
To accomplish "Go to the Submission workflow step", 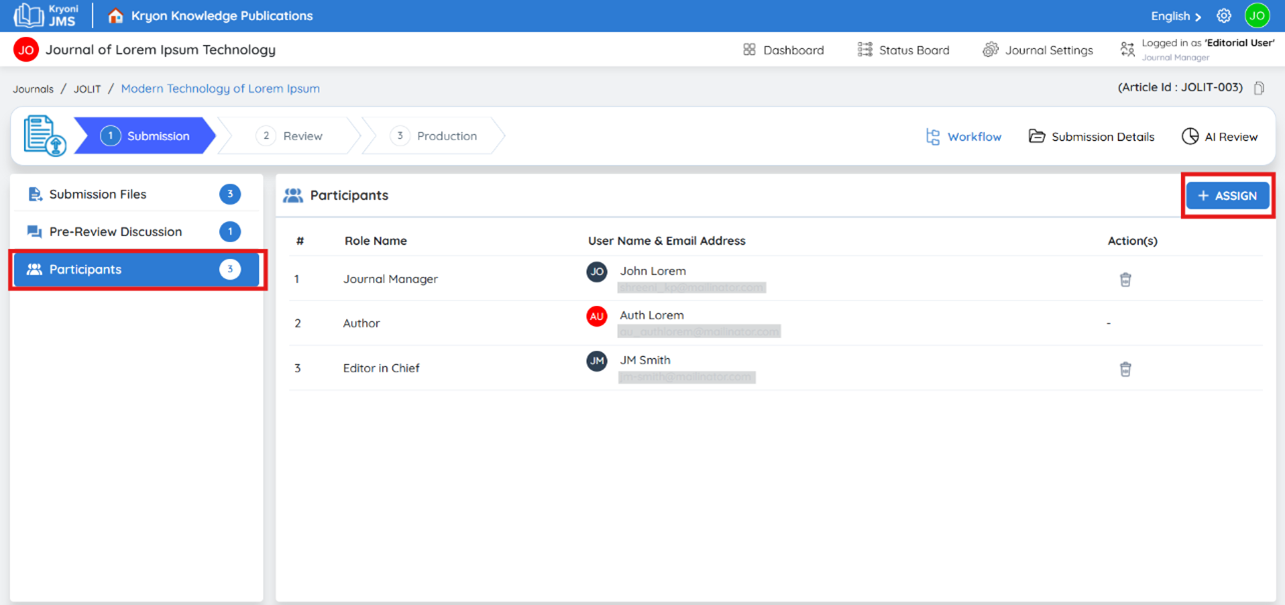I will coord(145,136).
